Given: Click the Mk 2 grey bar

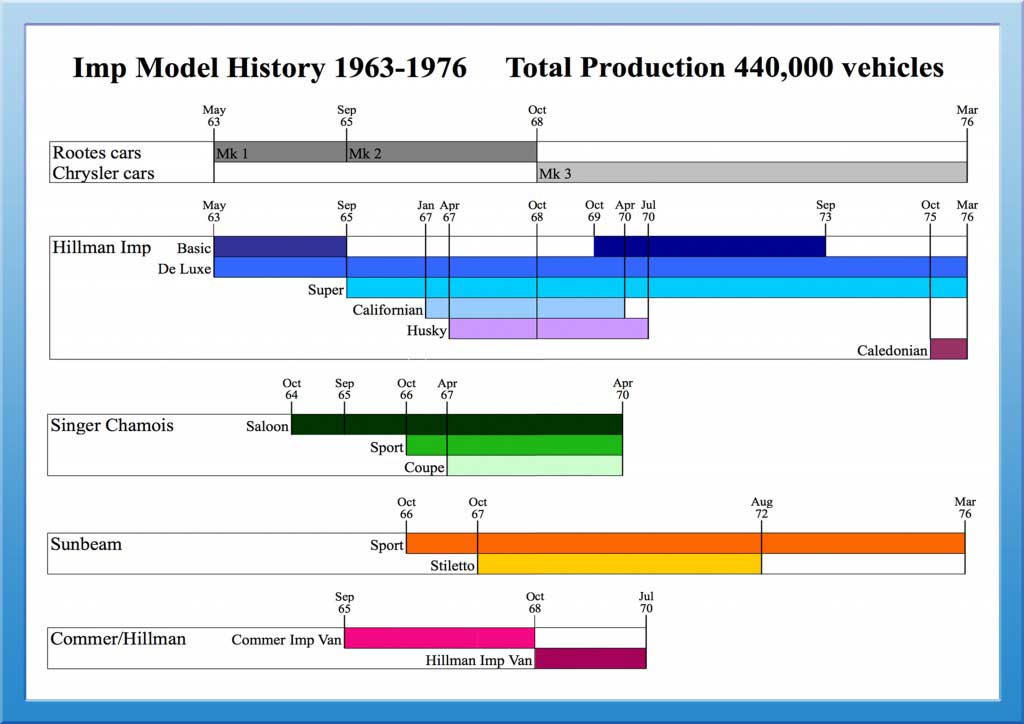Looking at the screenshot, I should tap(441, 152).
